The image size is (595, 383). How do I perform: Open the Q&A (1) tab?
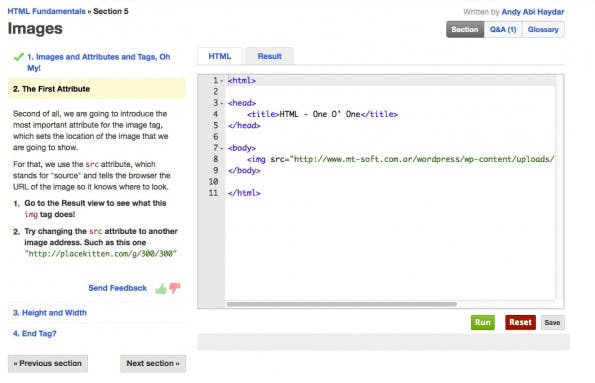coord(503,29)
